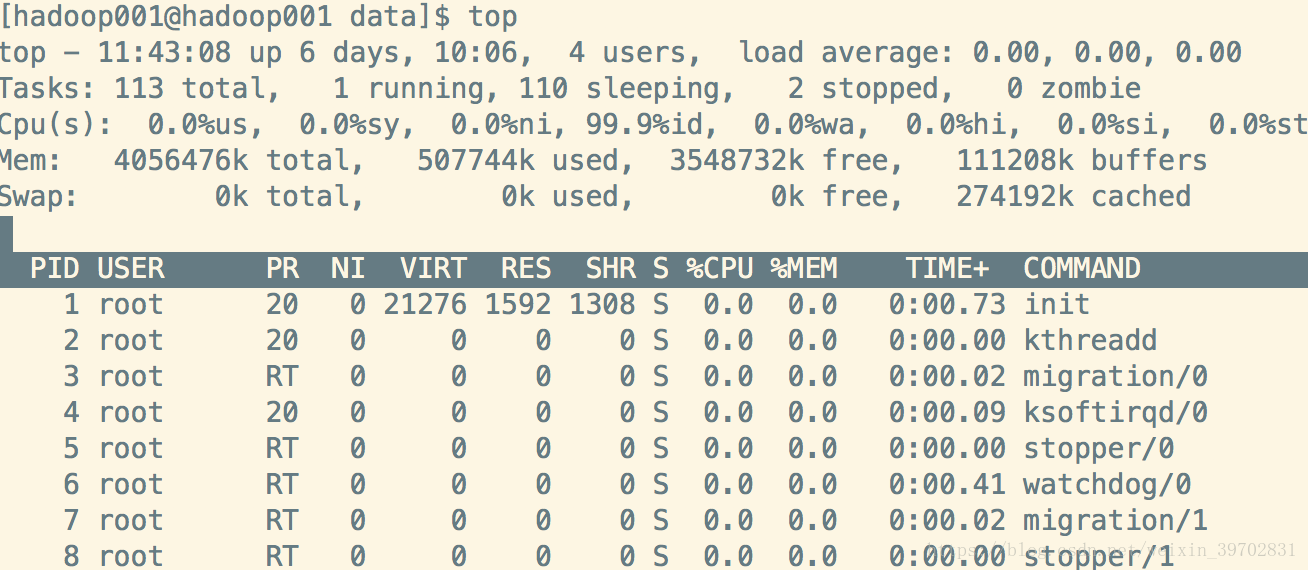Select the watchdog/0 time 0:00.41

(947, 484)
